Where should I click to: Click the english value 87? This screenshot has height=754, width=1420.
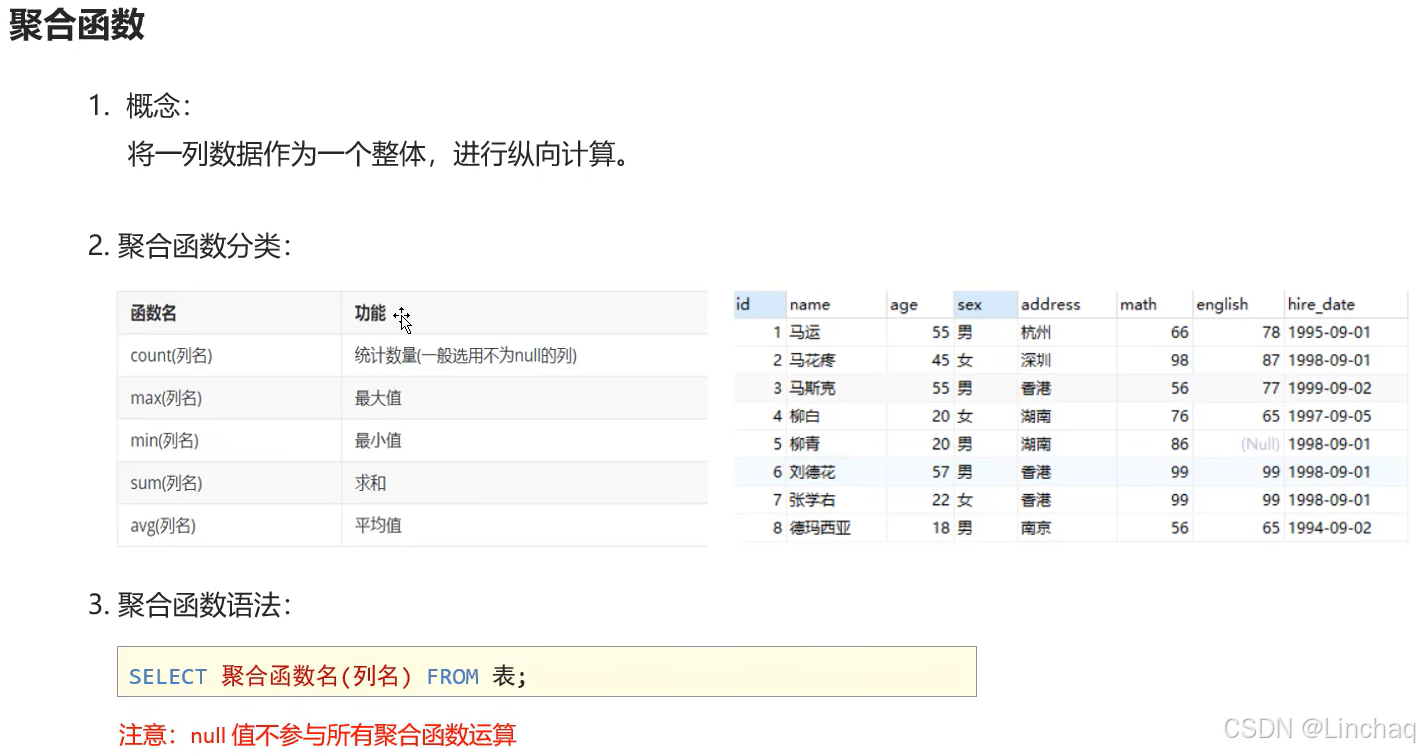[x=1270, y=360]
